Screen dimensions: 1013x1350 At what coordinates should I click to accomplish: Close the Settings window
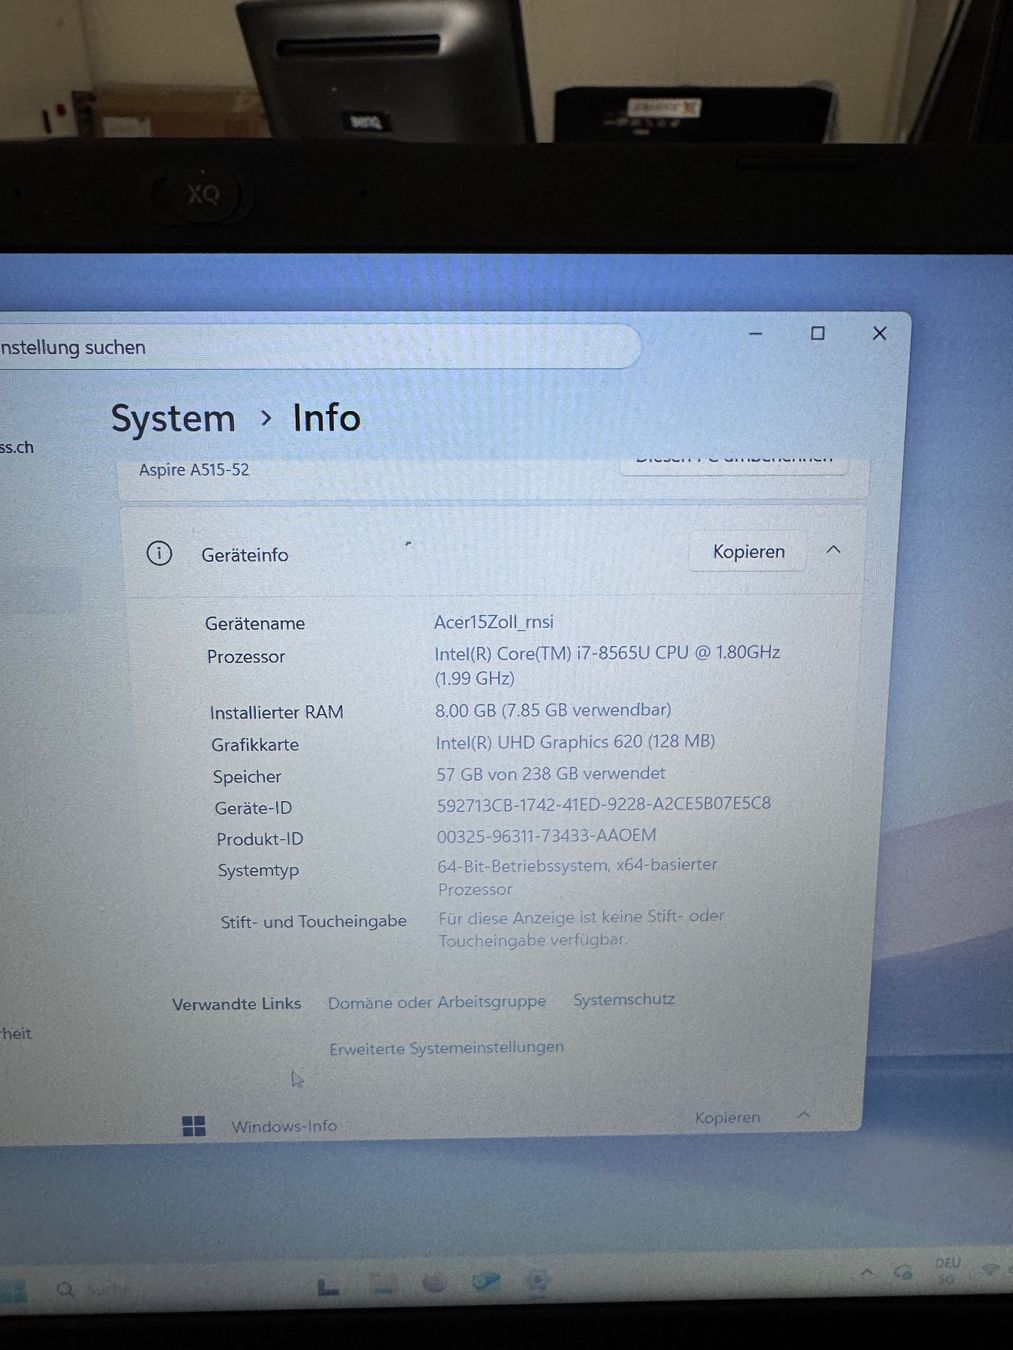(x=879, y=333)
